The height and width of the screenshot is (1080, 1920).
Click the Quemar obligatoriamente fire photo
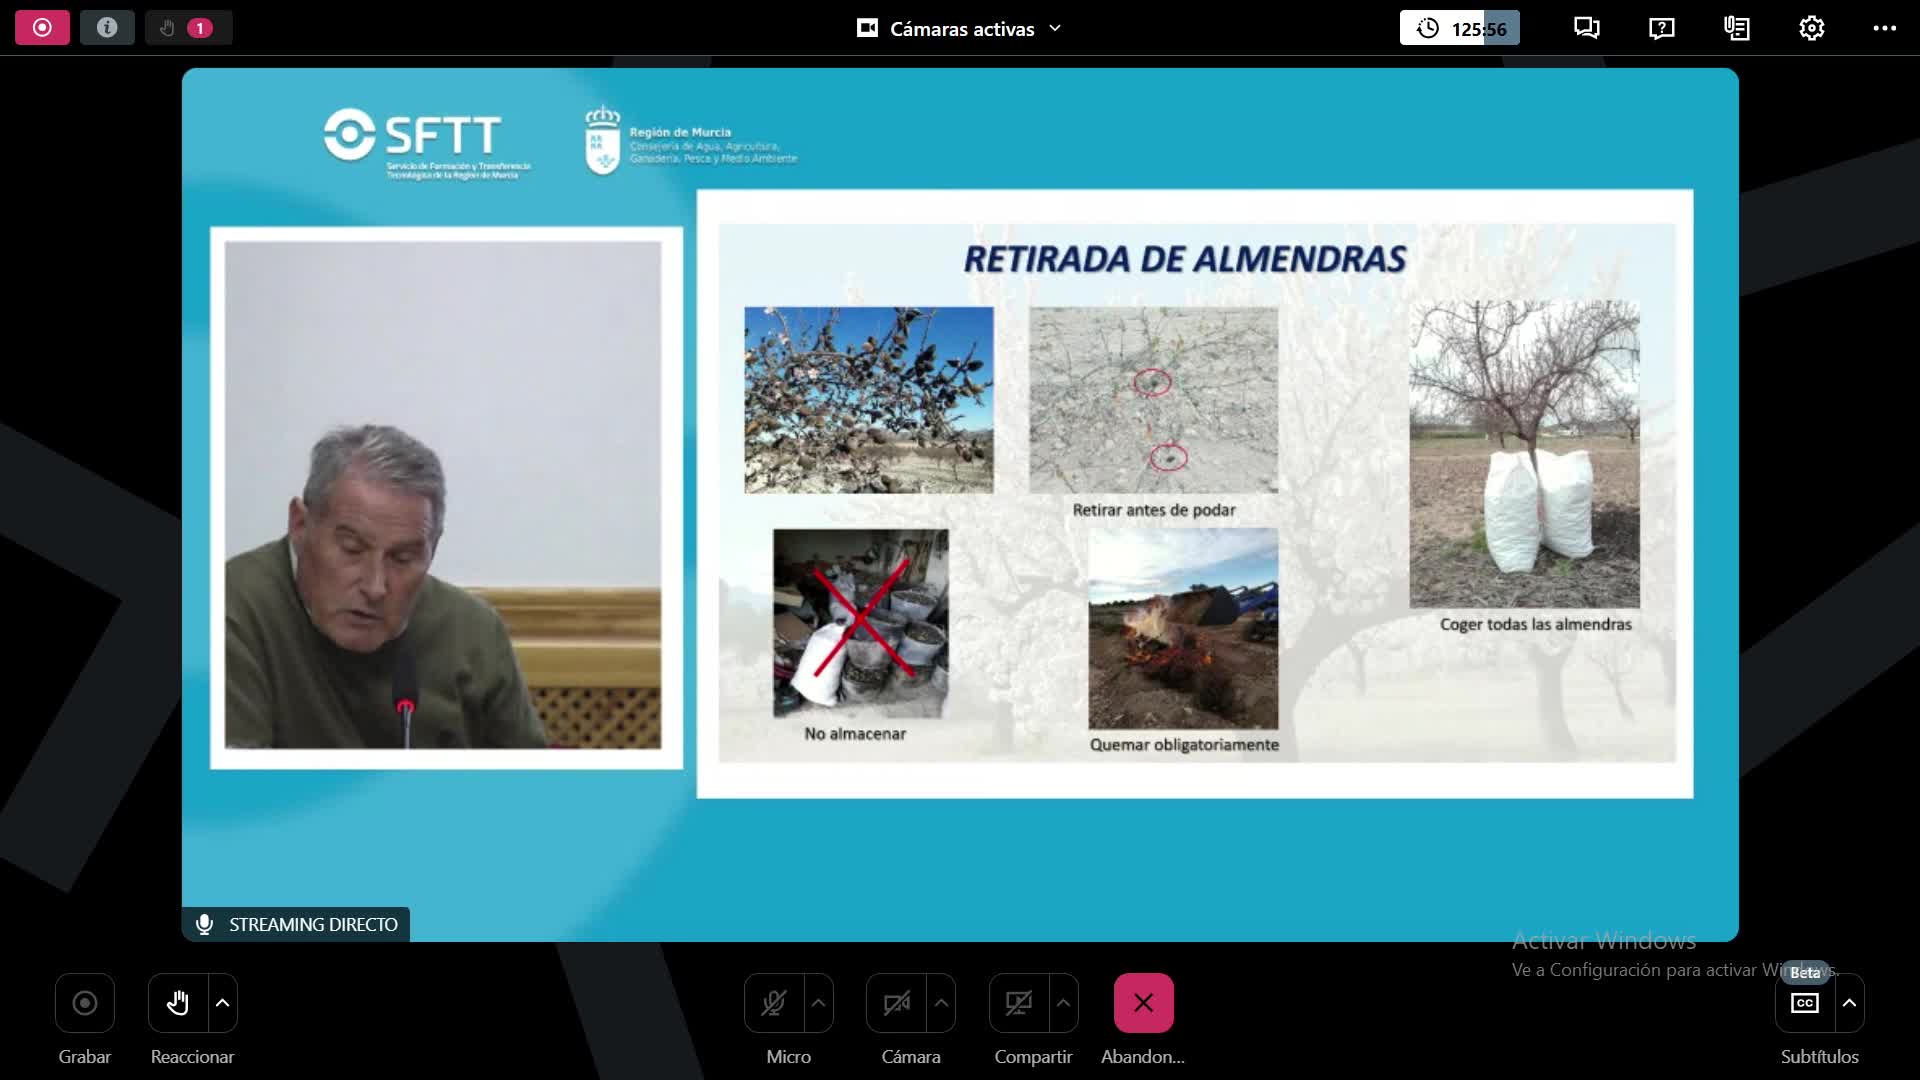1183,629
